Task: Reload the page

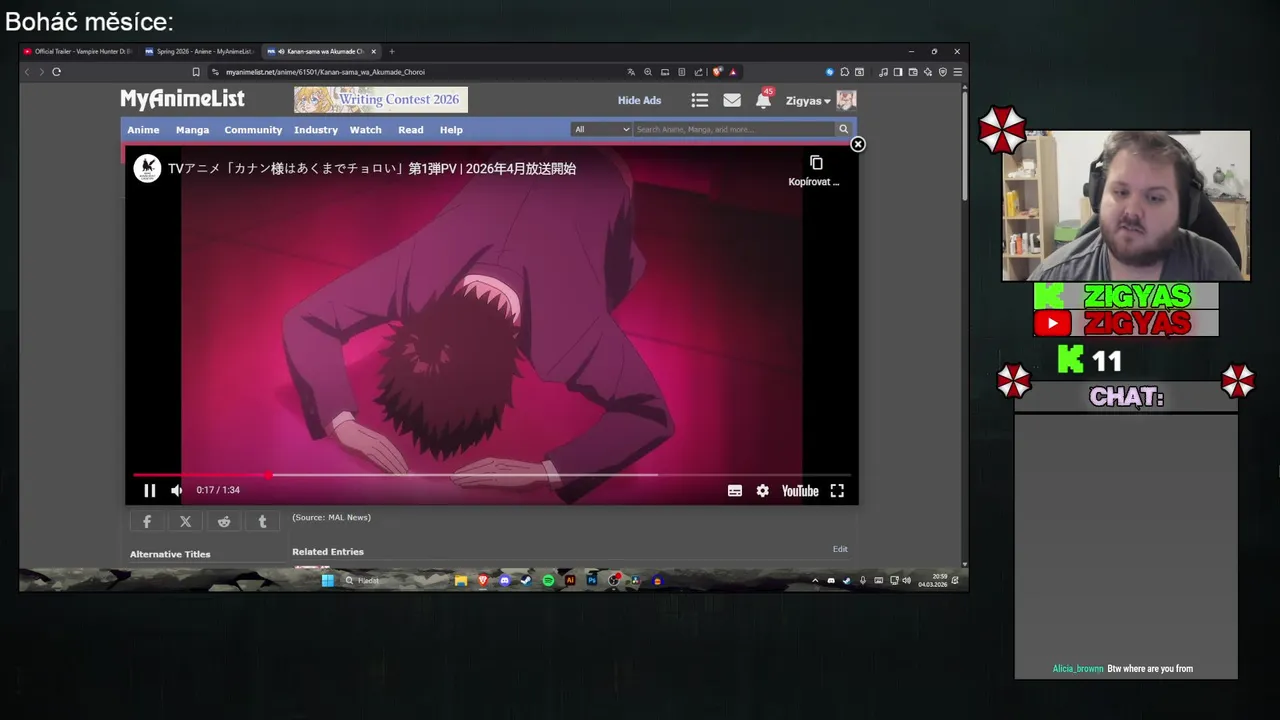Action: point(56,72)
